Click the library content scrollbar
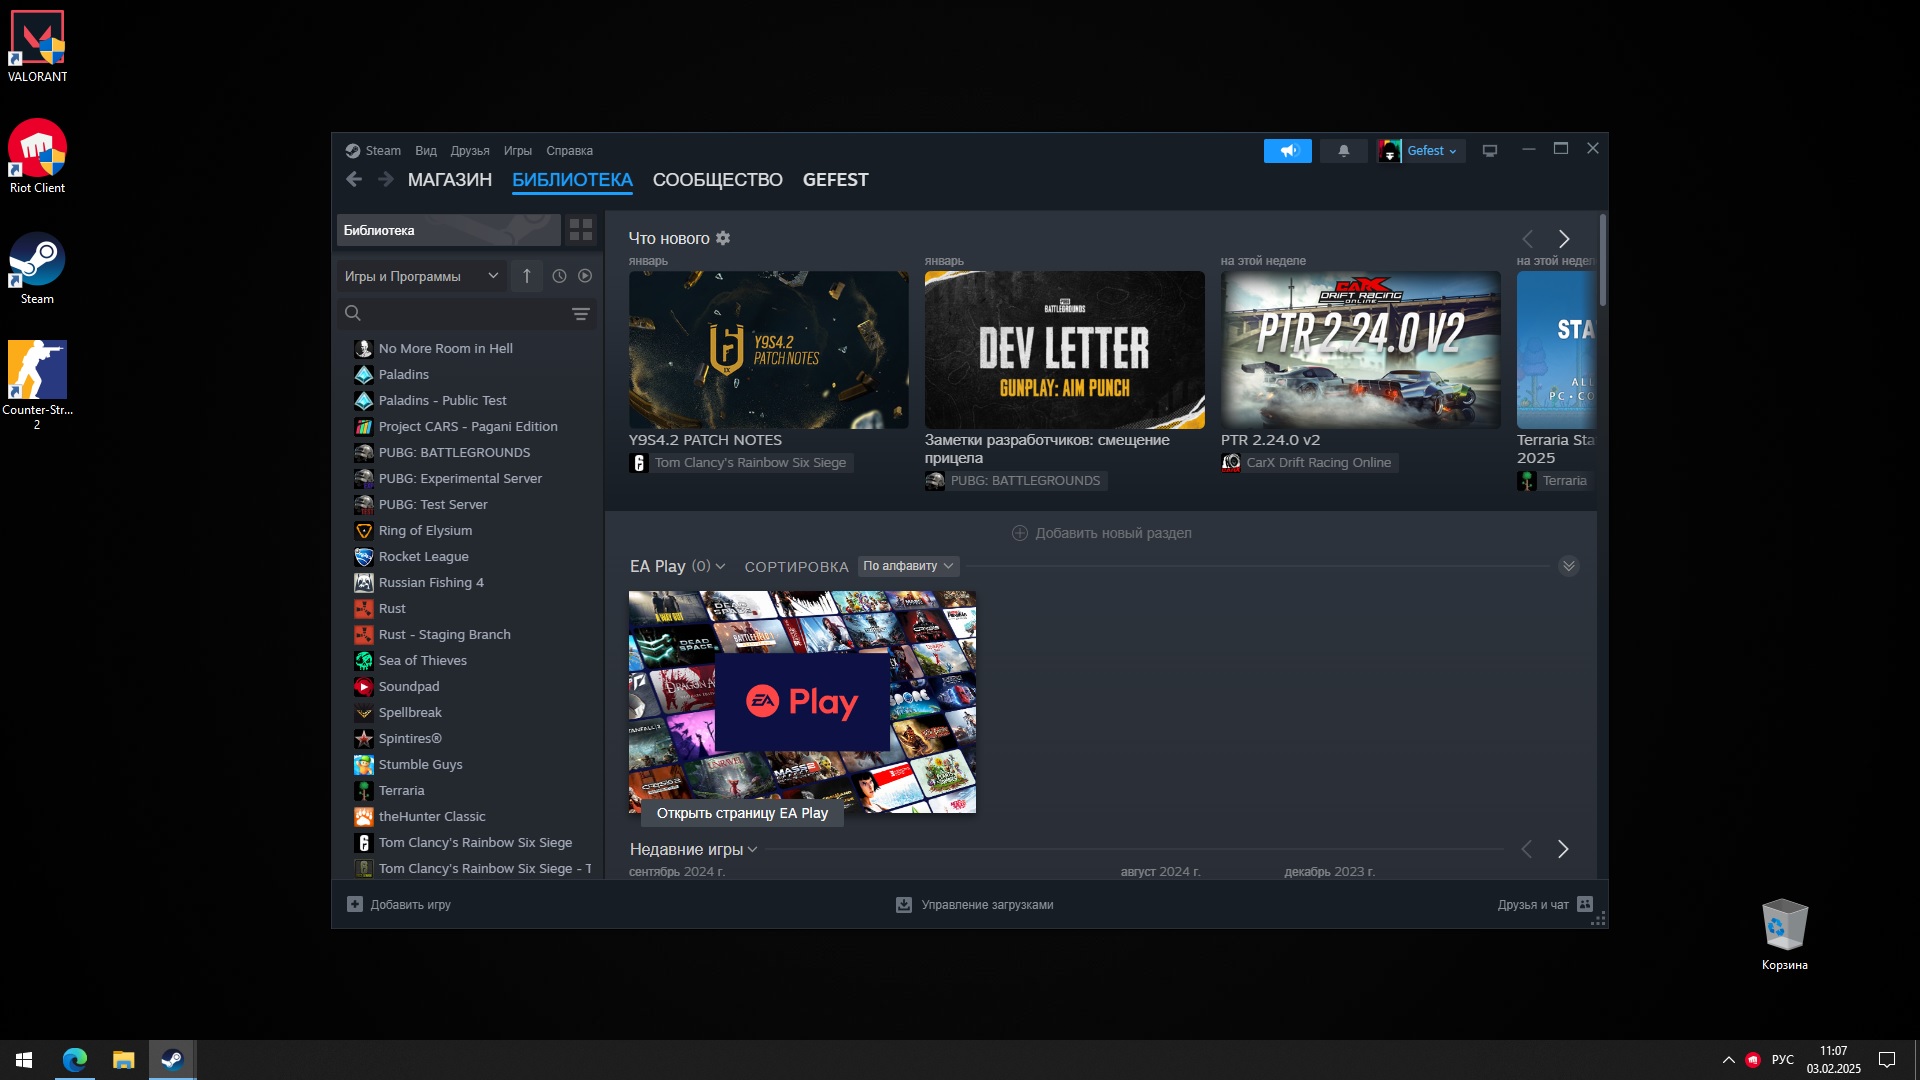This screenshot has height=1080, width=1920. [x=1602, y=260]
